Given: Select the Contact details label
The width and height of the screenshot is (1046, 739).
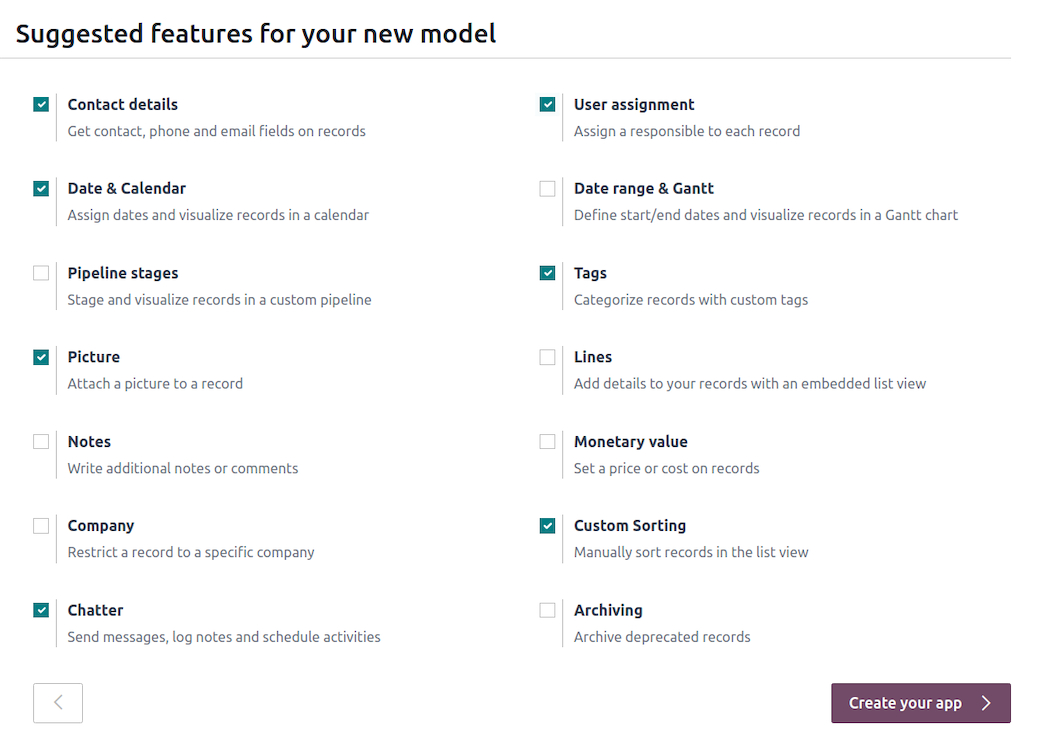Looking at the screenshot, I should [x=122, y=104].
